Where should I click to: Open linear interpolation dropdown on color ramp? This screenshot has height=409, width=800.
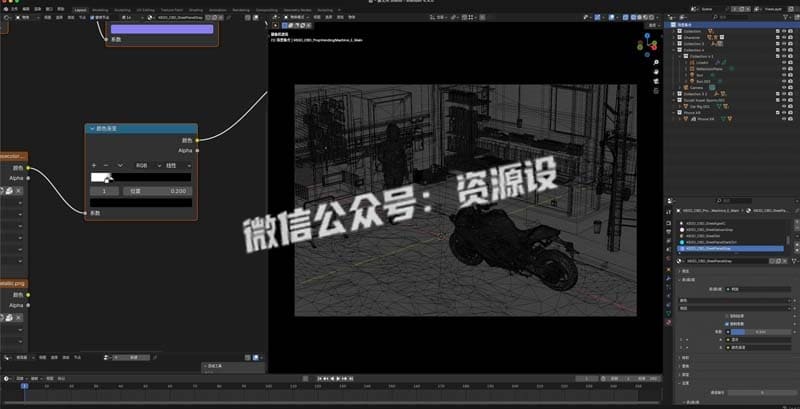pos(178,166)
